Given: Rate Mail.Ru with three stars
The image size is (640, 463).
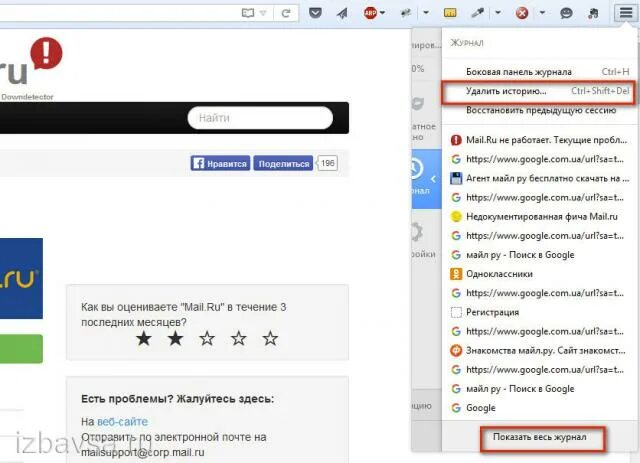Looking at the screenshot, I should [x=207, y=338].
